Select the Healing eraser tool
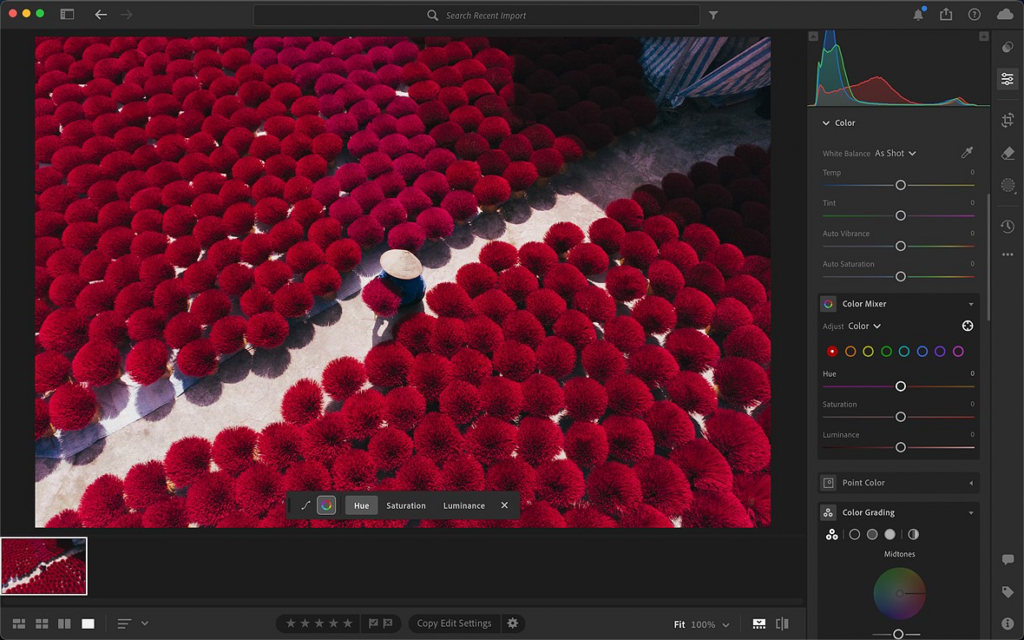 tap(1007, 153)
